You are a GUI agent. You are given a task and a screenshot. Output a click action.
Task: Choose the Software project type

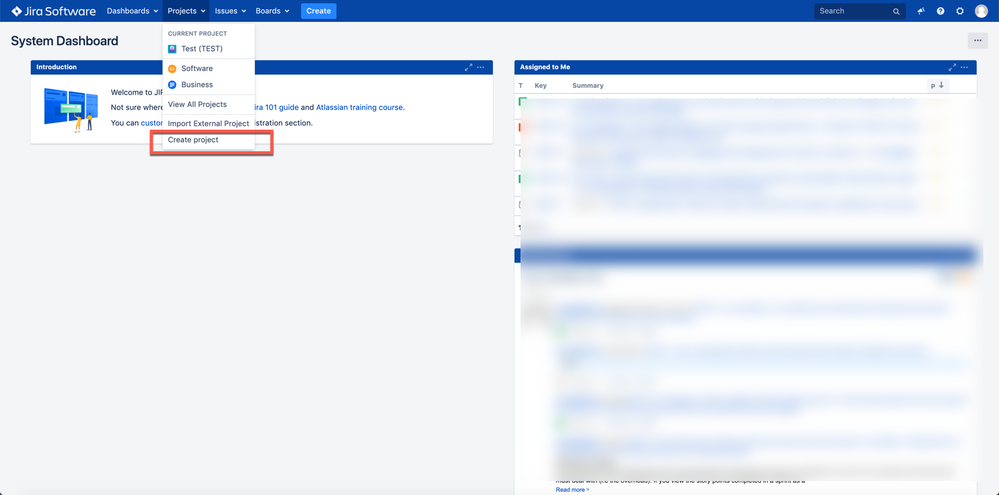click(209, 68)
